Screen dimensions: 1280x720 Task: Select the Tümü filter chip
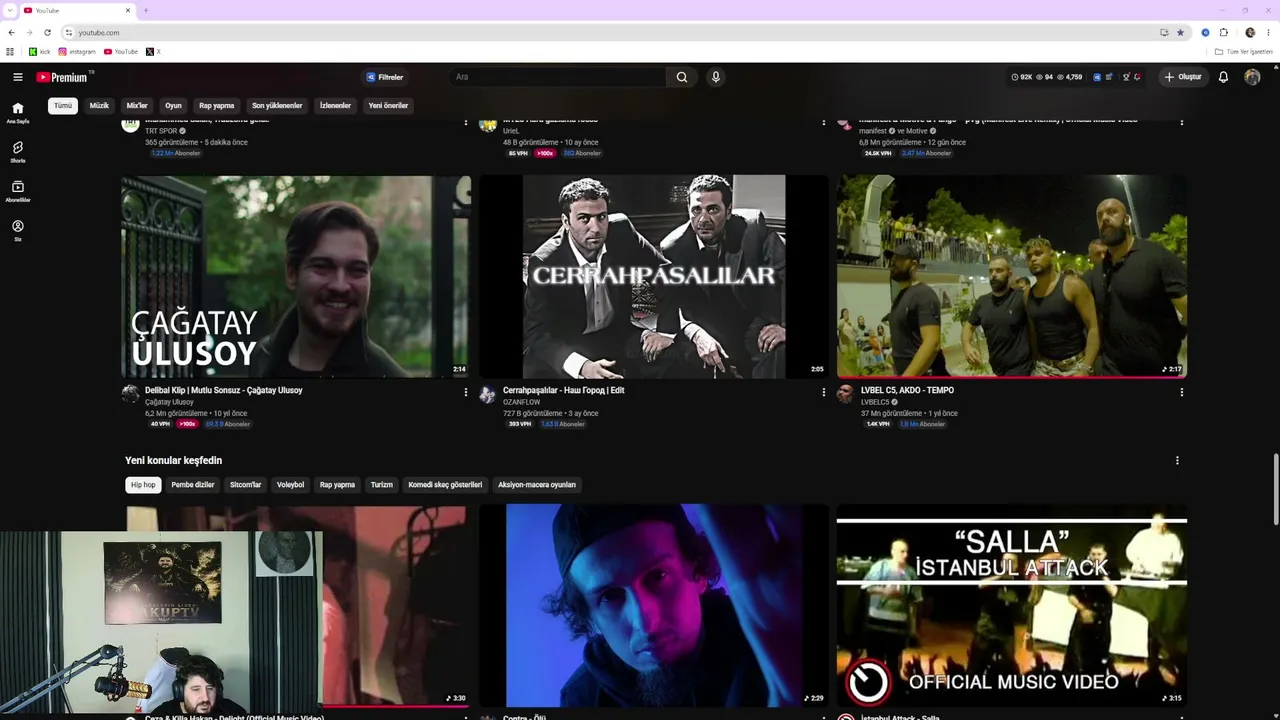[x=63, y=106]
